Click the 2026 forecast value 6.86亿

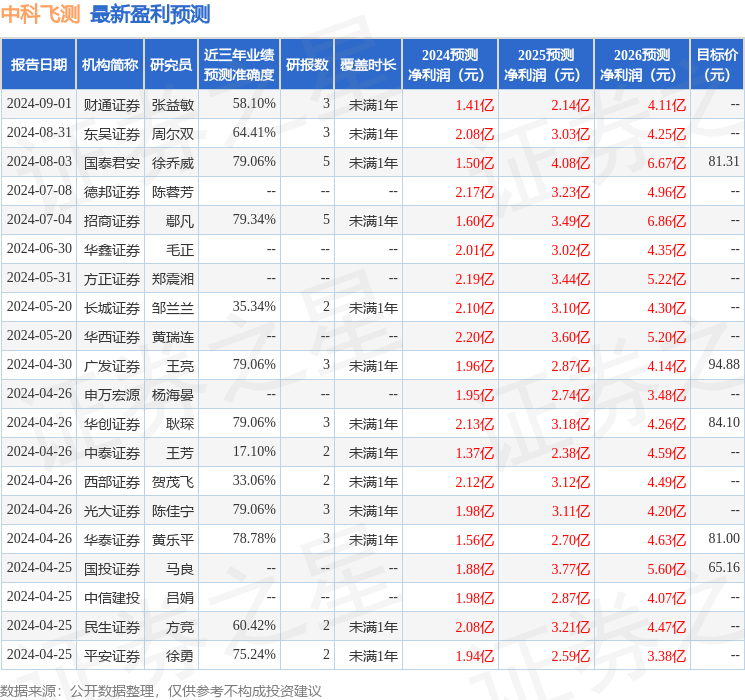(666, 221)
